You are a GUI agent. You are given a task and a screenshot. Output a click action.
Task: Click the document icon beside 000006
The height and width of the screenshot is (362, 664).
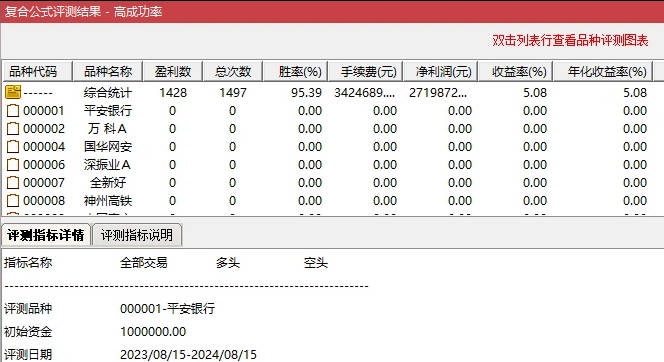13,164
